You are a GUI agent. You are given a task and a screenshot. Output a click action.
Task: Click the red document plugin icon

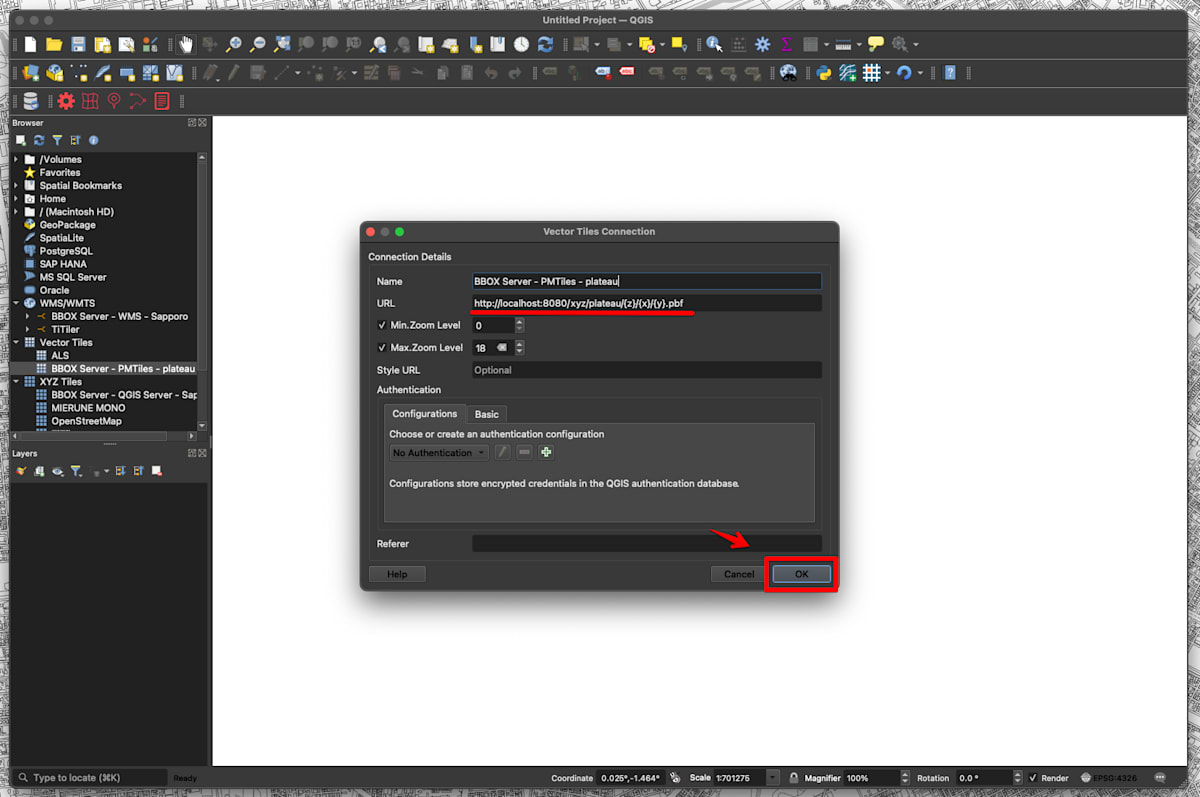(x=162, y=101)
